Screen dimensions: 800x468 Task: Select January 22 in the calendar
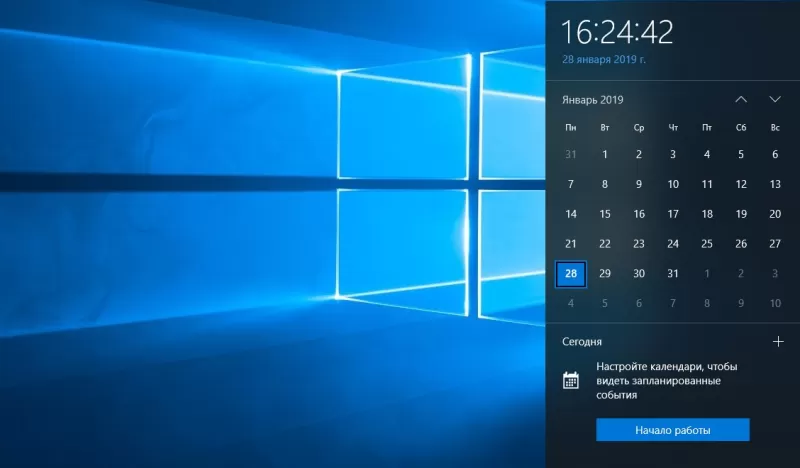click(605, 244)
